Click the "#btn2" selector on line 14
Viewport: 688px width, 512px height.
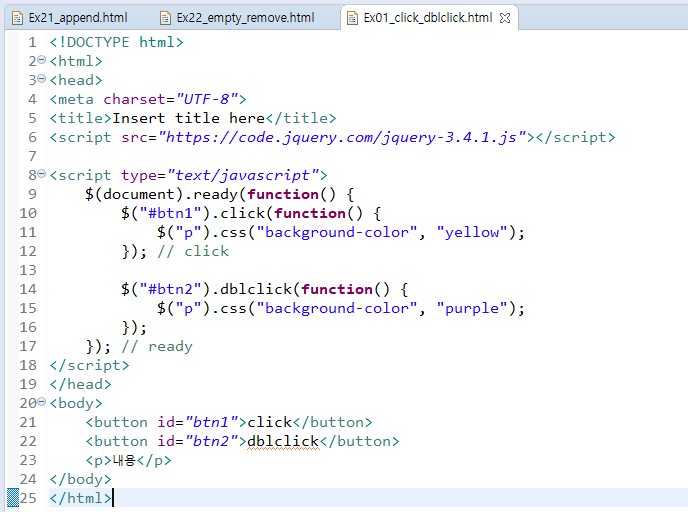pos(170,289)
